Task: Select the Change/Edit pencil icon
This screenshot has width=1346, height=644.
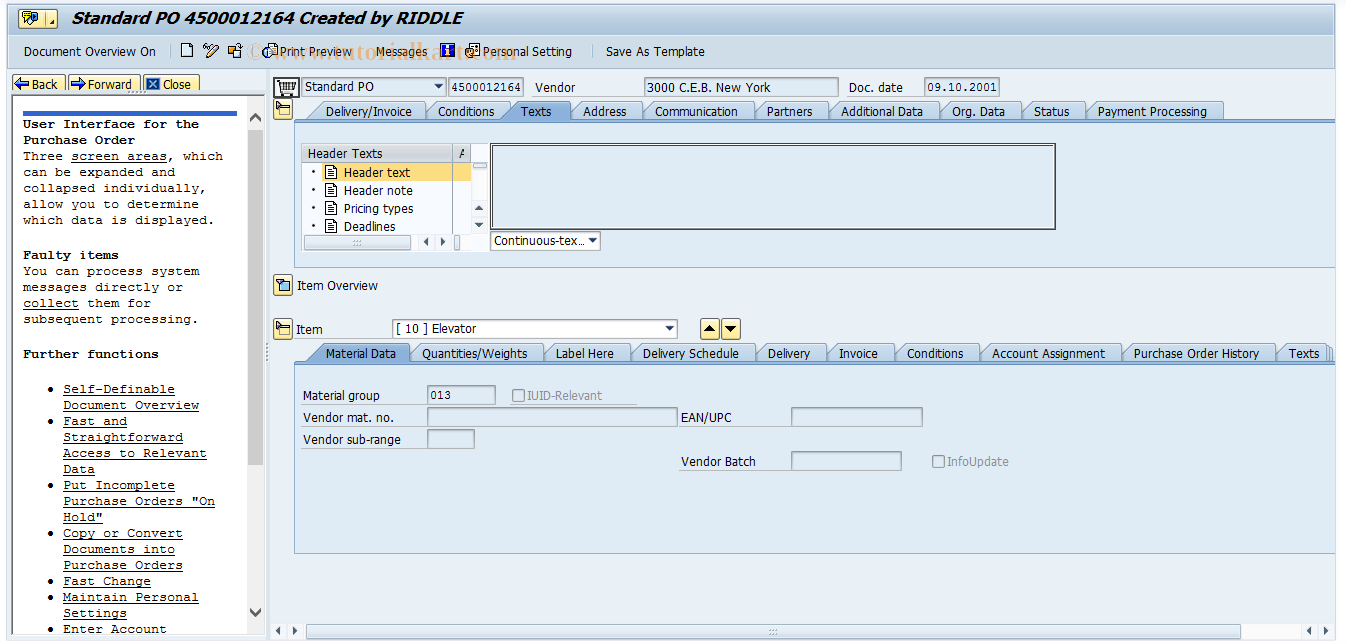Action: (210, 51)
